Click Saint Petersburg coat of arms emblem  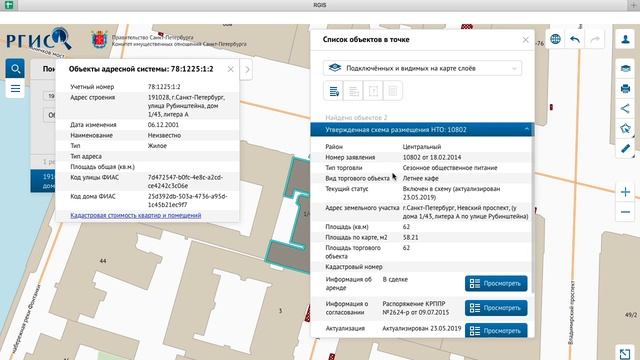click(x=99, y=40)
